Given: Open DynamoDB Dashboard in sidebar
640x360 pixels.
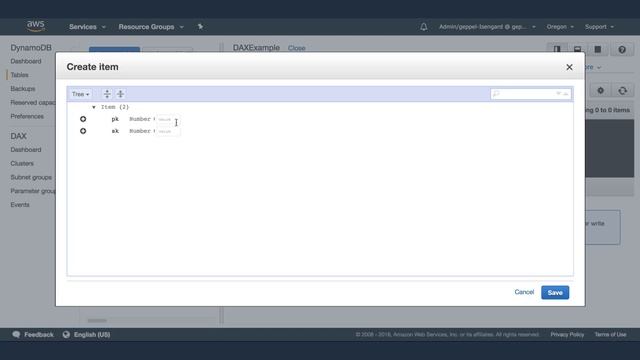Looking at the screenshot, I should coord(26,61).
